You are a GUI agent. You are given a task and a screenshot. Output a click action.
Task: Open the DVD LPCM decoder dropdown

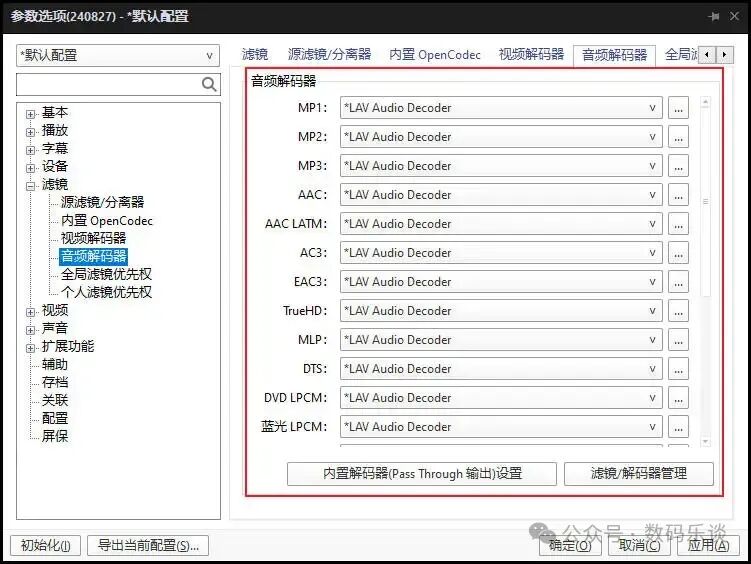point(501,398)
